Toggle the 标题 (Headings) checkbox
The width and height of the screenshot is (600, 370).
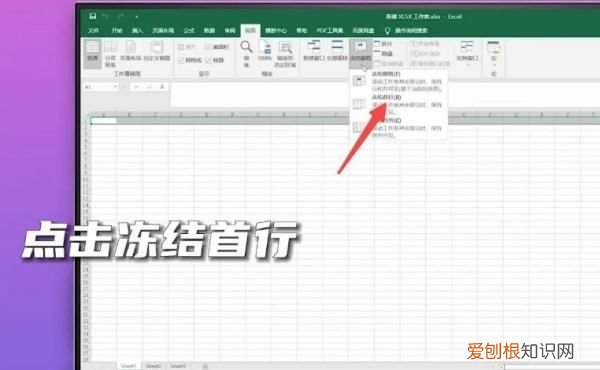[214, 60]
